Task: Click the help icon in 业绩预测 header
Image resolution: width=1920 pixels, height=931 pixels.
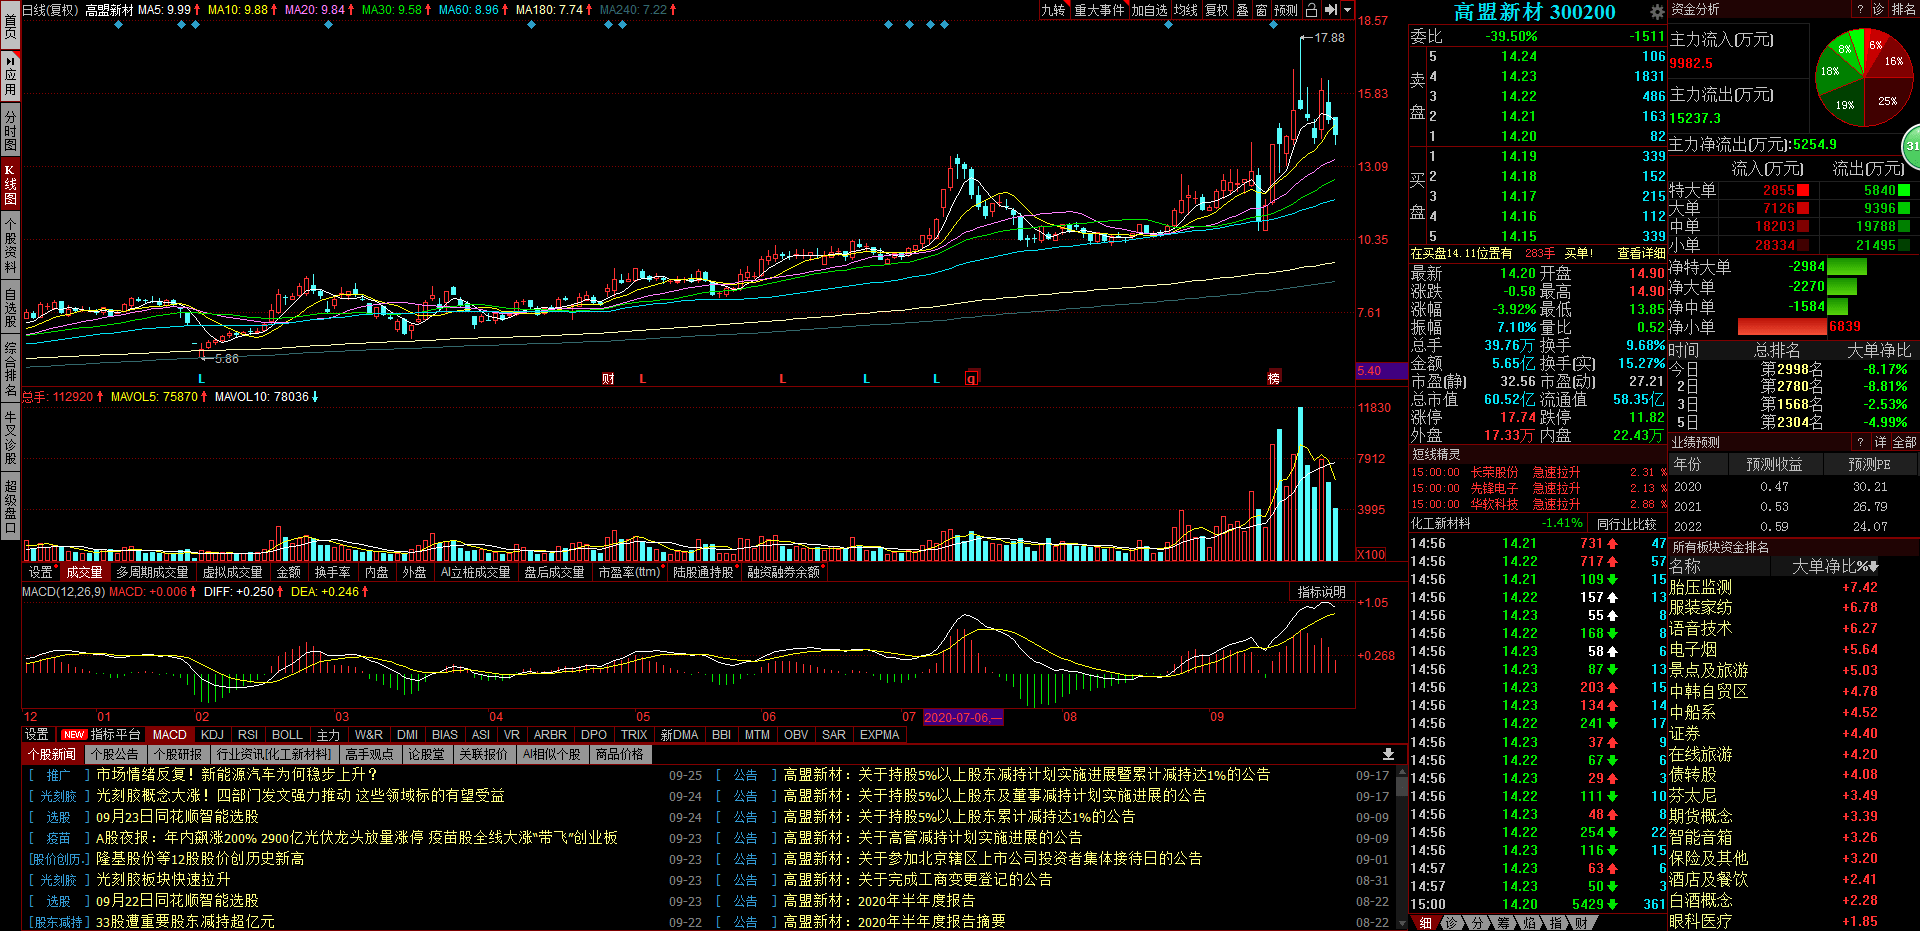Action: tap(1860, 442)
